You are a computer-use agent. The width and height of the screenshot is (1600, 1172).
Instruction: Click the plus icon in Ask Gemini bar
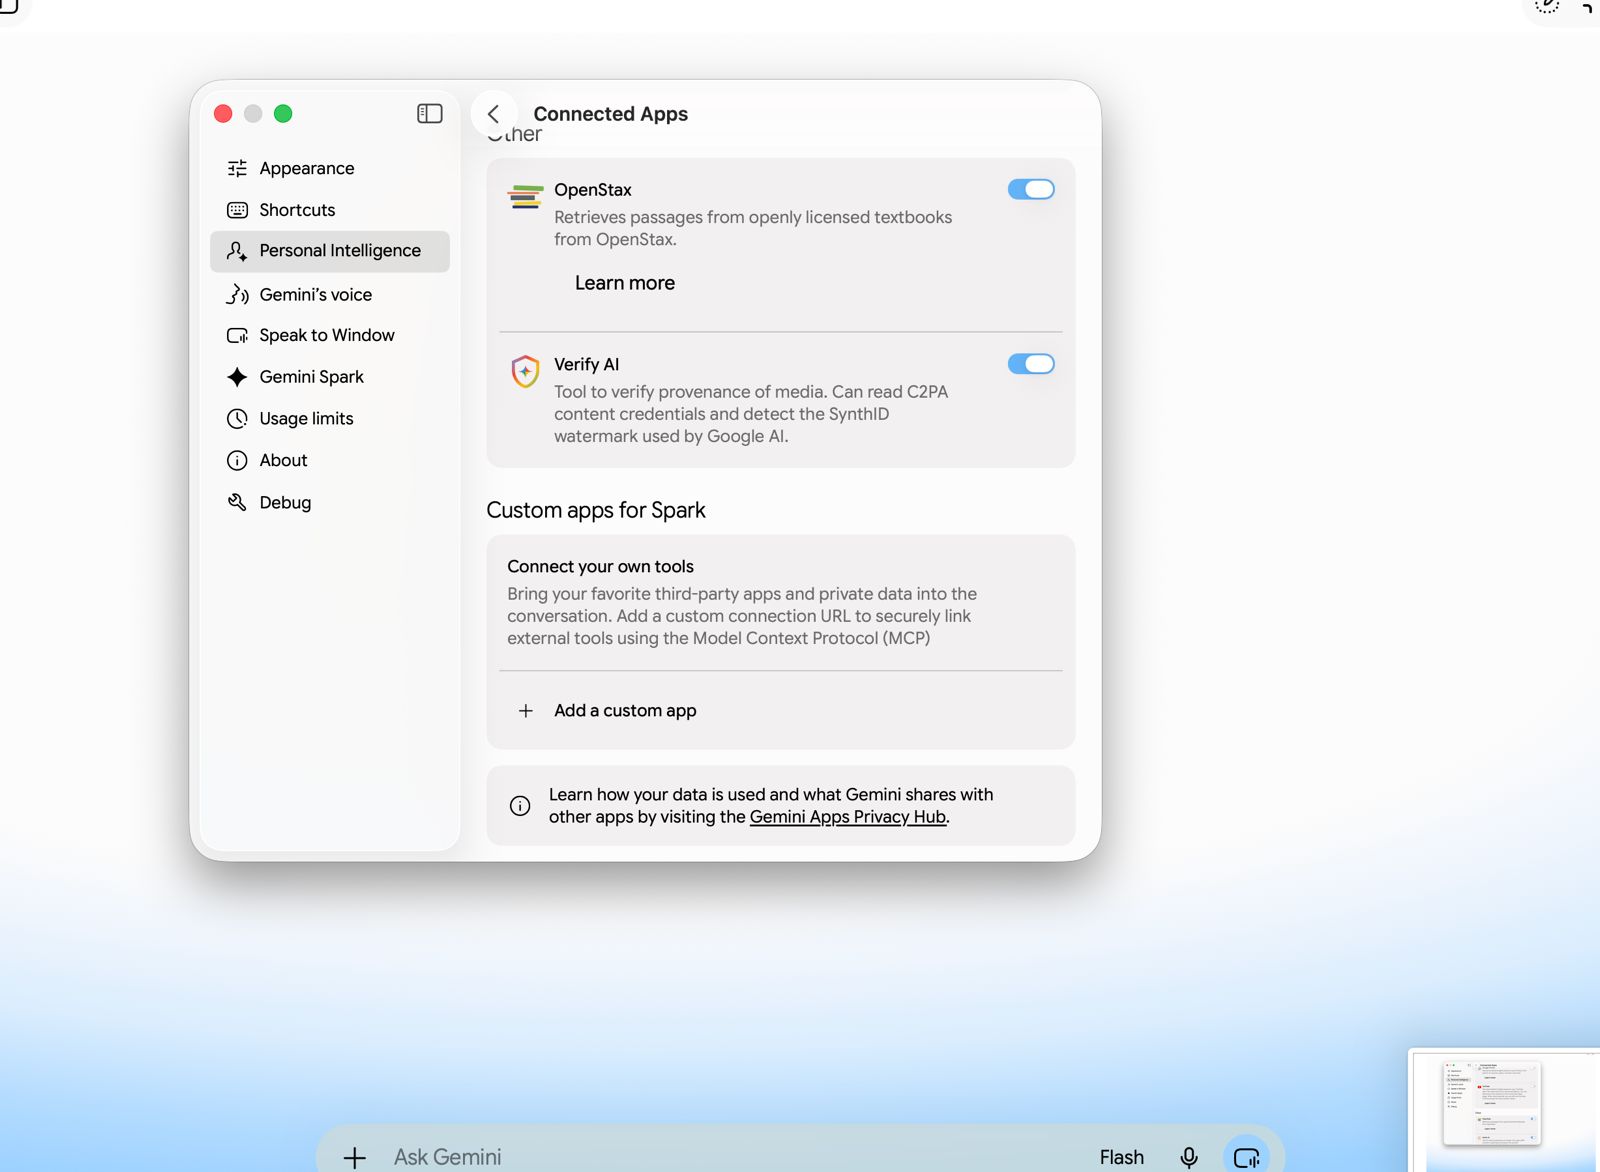click(355, 1158)
